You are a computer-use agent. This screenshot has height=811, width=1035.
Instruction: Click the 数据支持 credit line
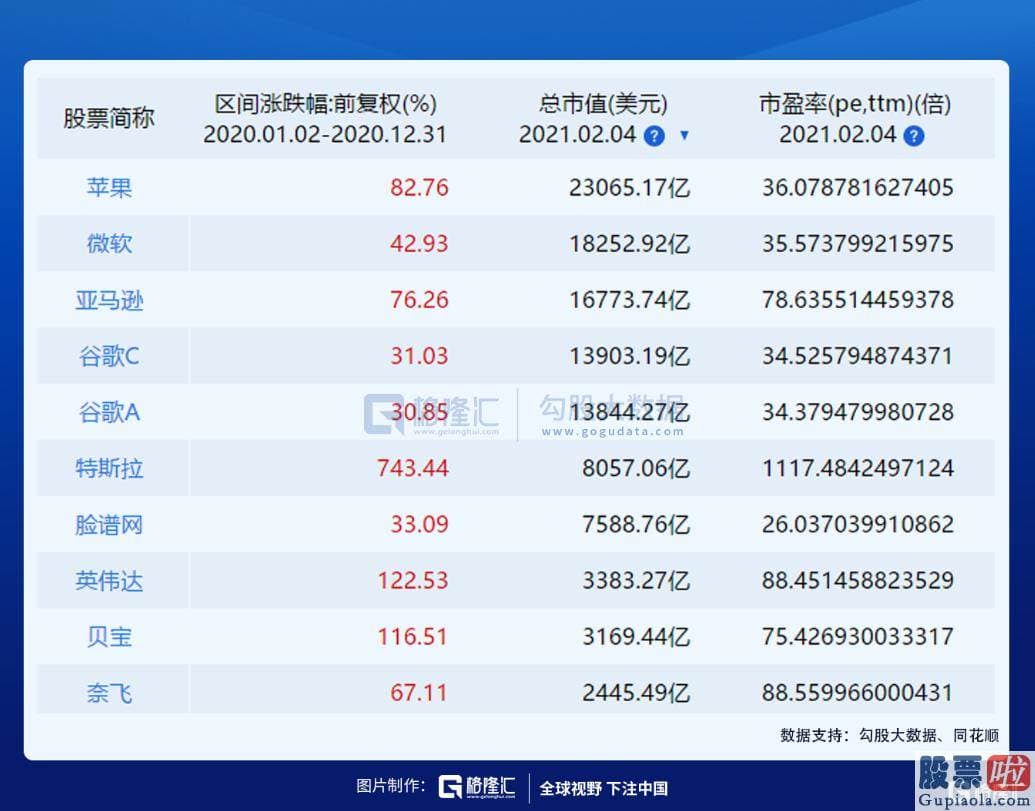tap(889, 735)
